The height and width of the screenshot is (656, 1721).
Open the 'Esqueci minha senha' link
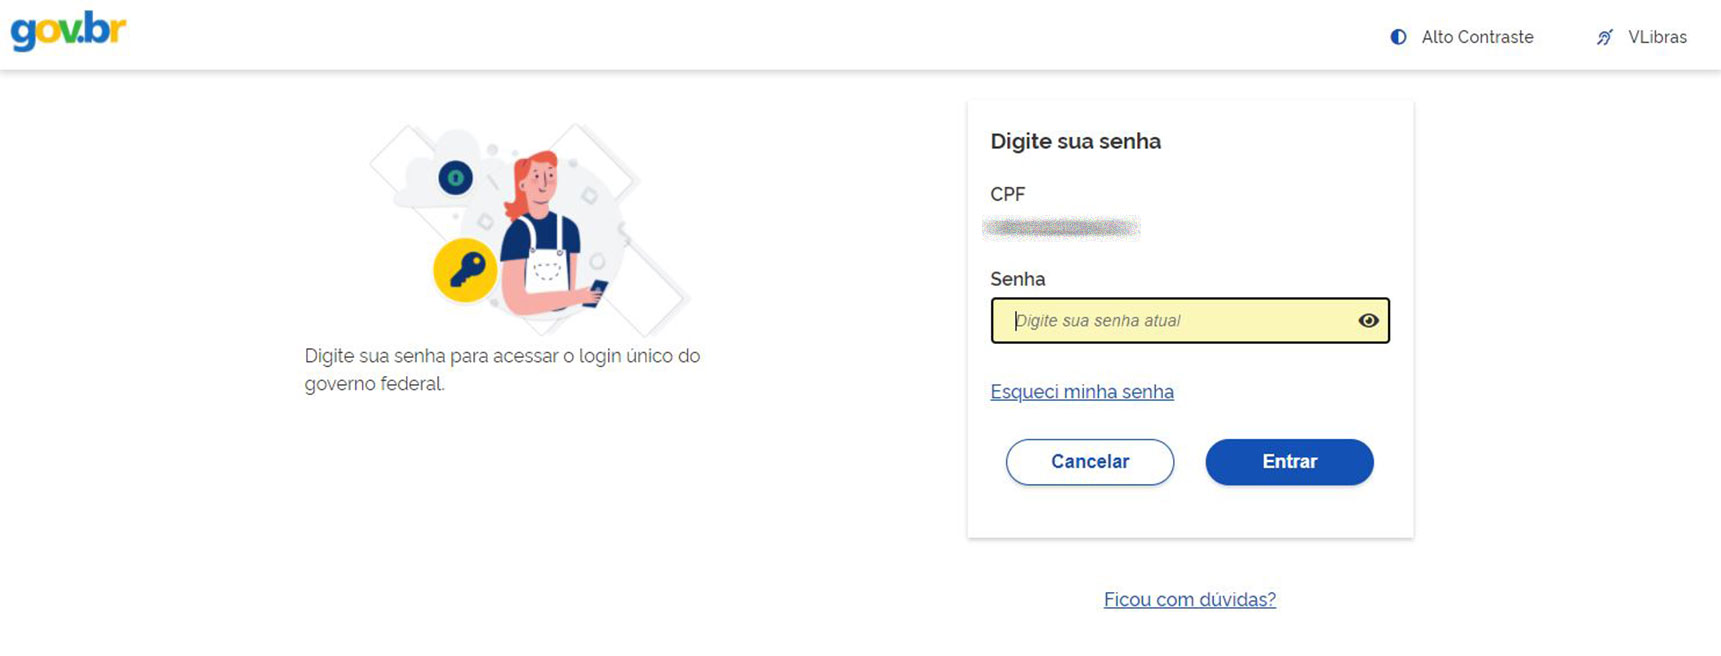click(1081, 392)
